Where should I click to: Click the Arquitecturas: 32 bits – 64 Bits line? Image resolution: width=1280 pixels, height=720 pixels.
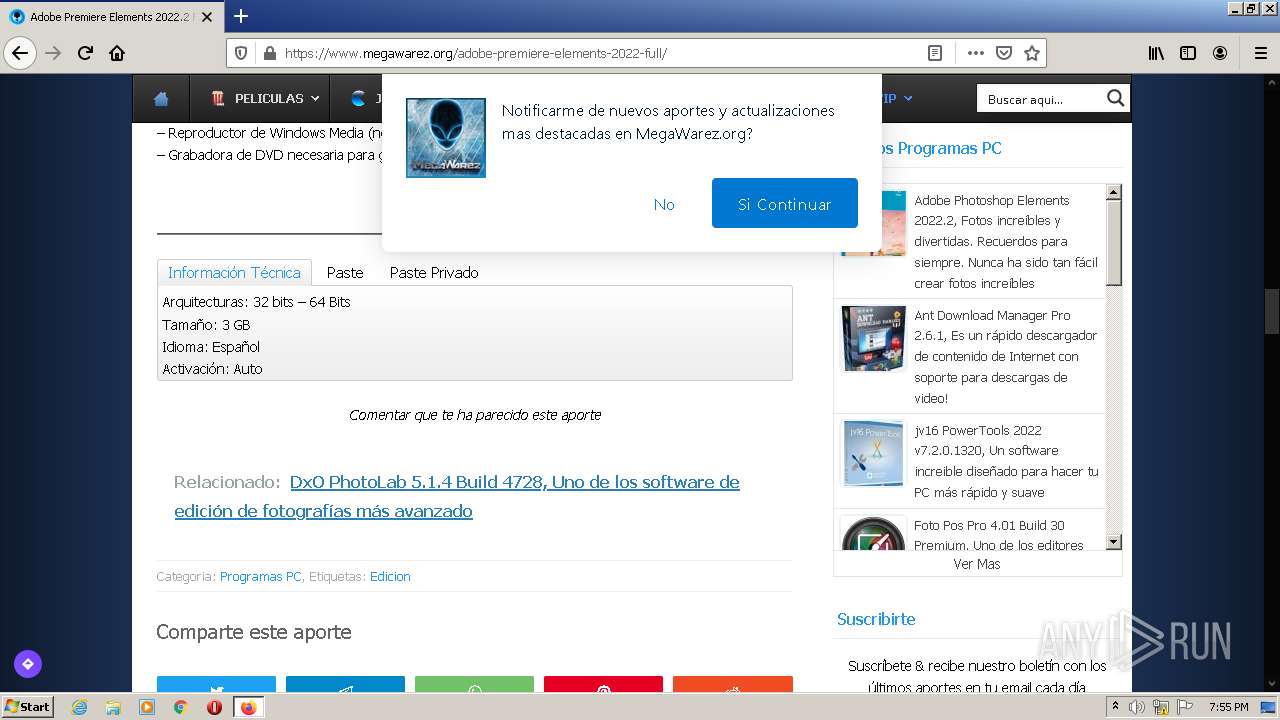[x=256, y=302]
